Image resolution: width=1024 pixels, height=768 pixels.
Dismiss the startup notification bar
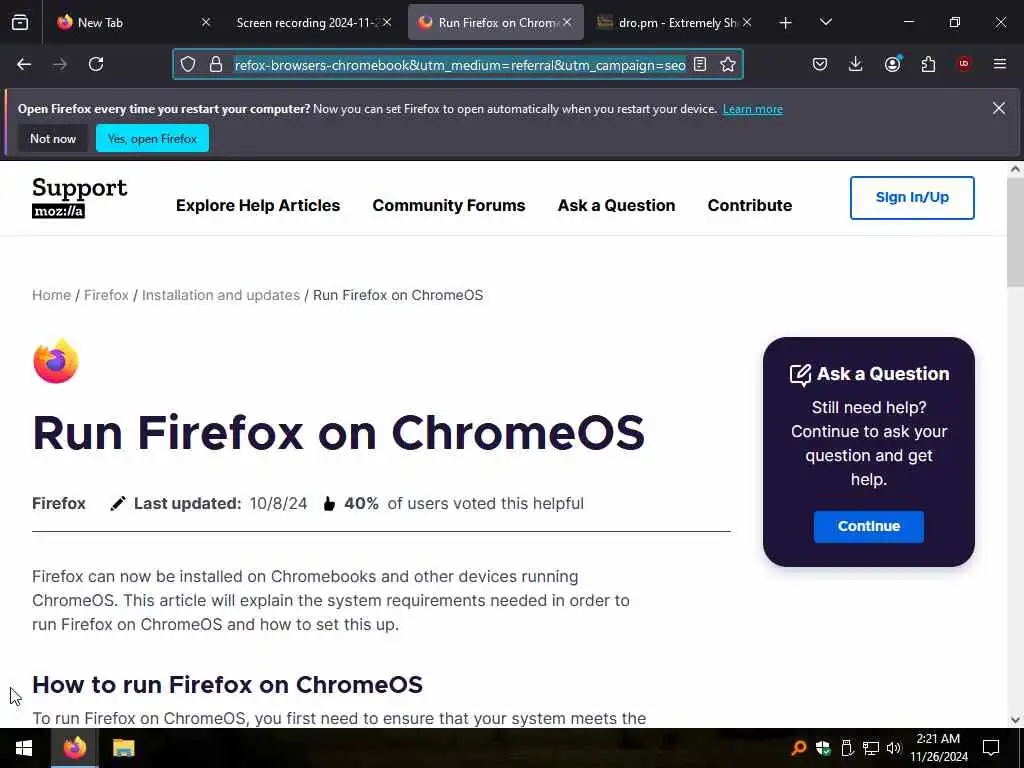tap(999, 108)
